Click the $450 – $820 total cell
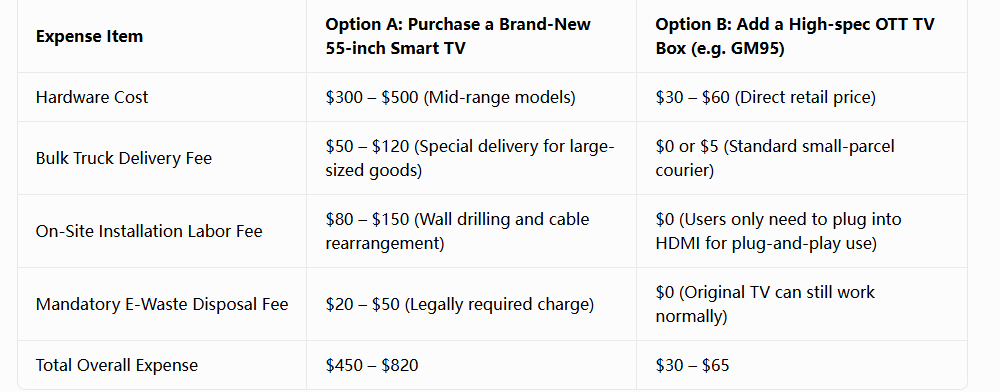The width and height of the screenshot is (1000, 392). tap(372, 365)
